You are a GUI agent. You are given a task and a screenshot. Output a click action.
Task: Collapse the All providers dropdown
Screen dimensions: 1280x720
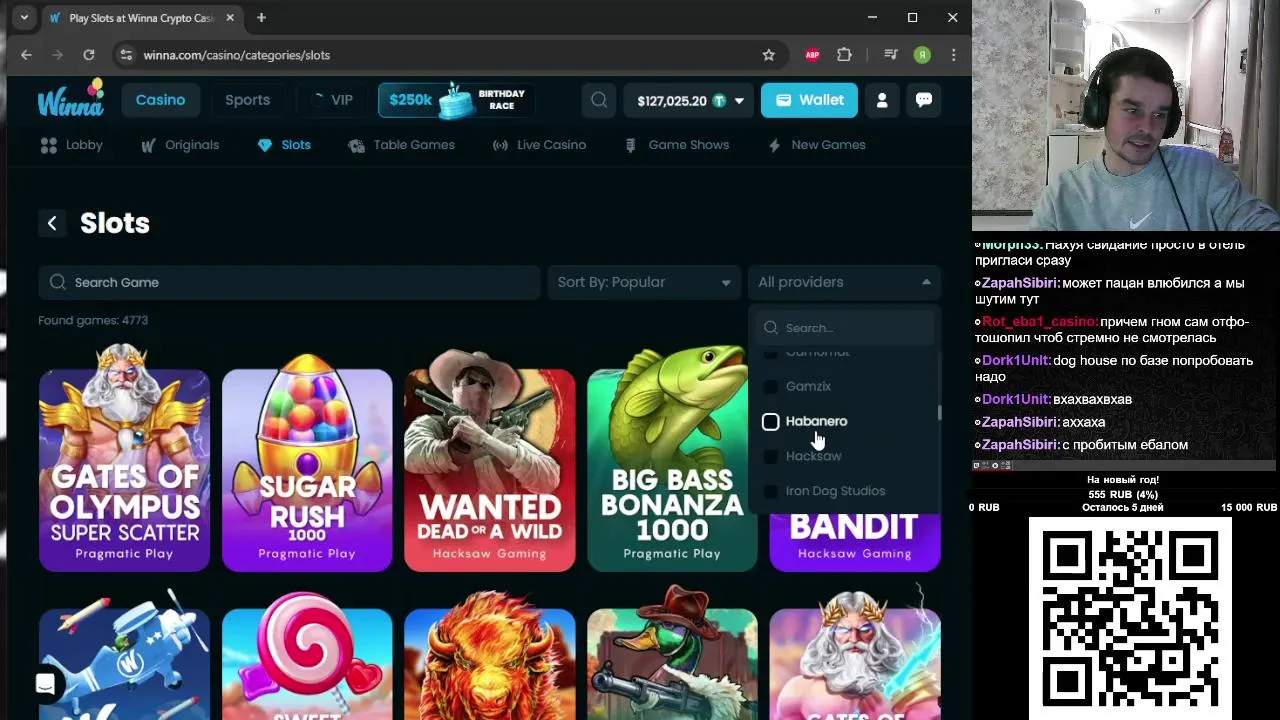pyautogui.click(x=844, y=282)
